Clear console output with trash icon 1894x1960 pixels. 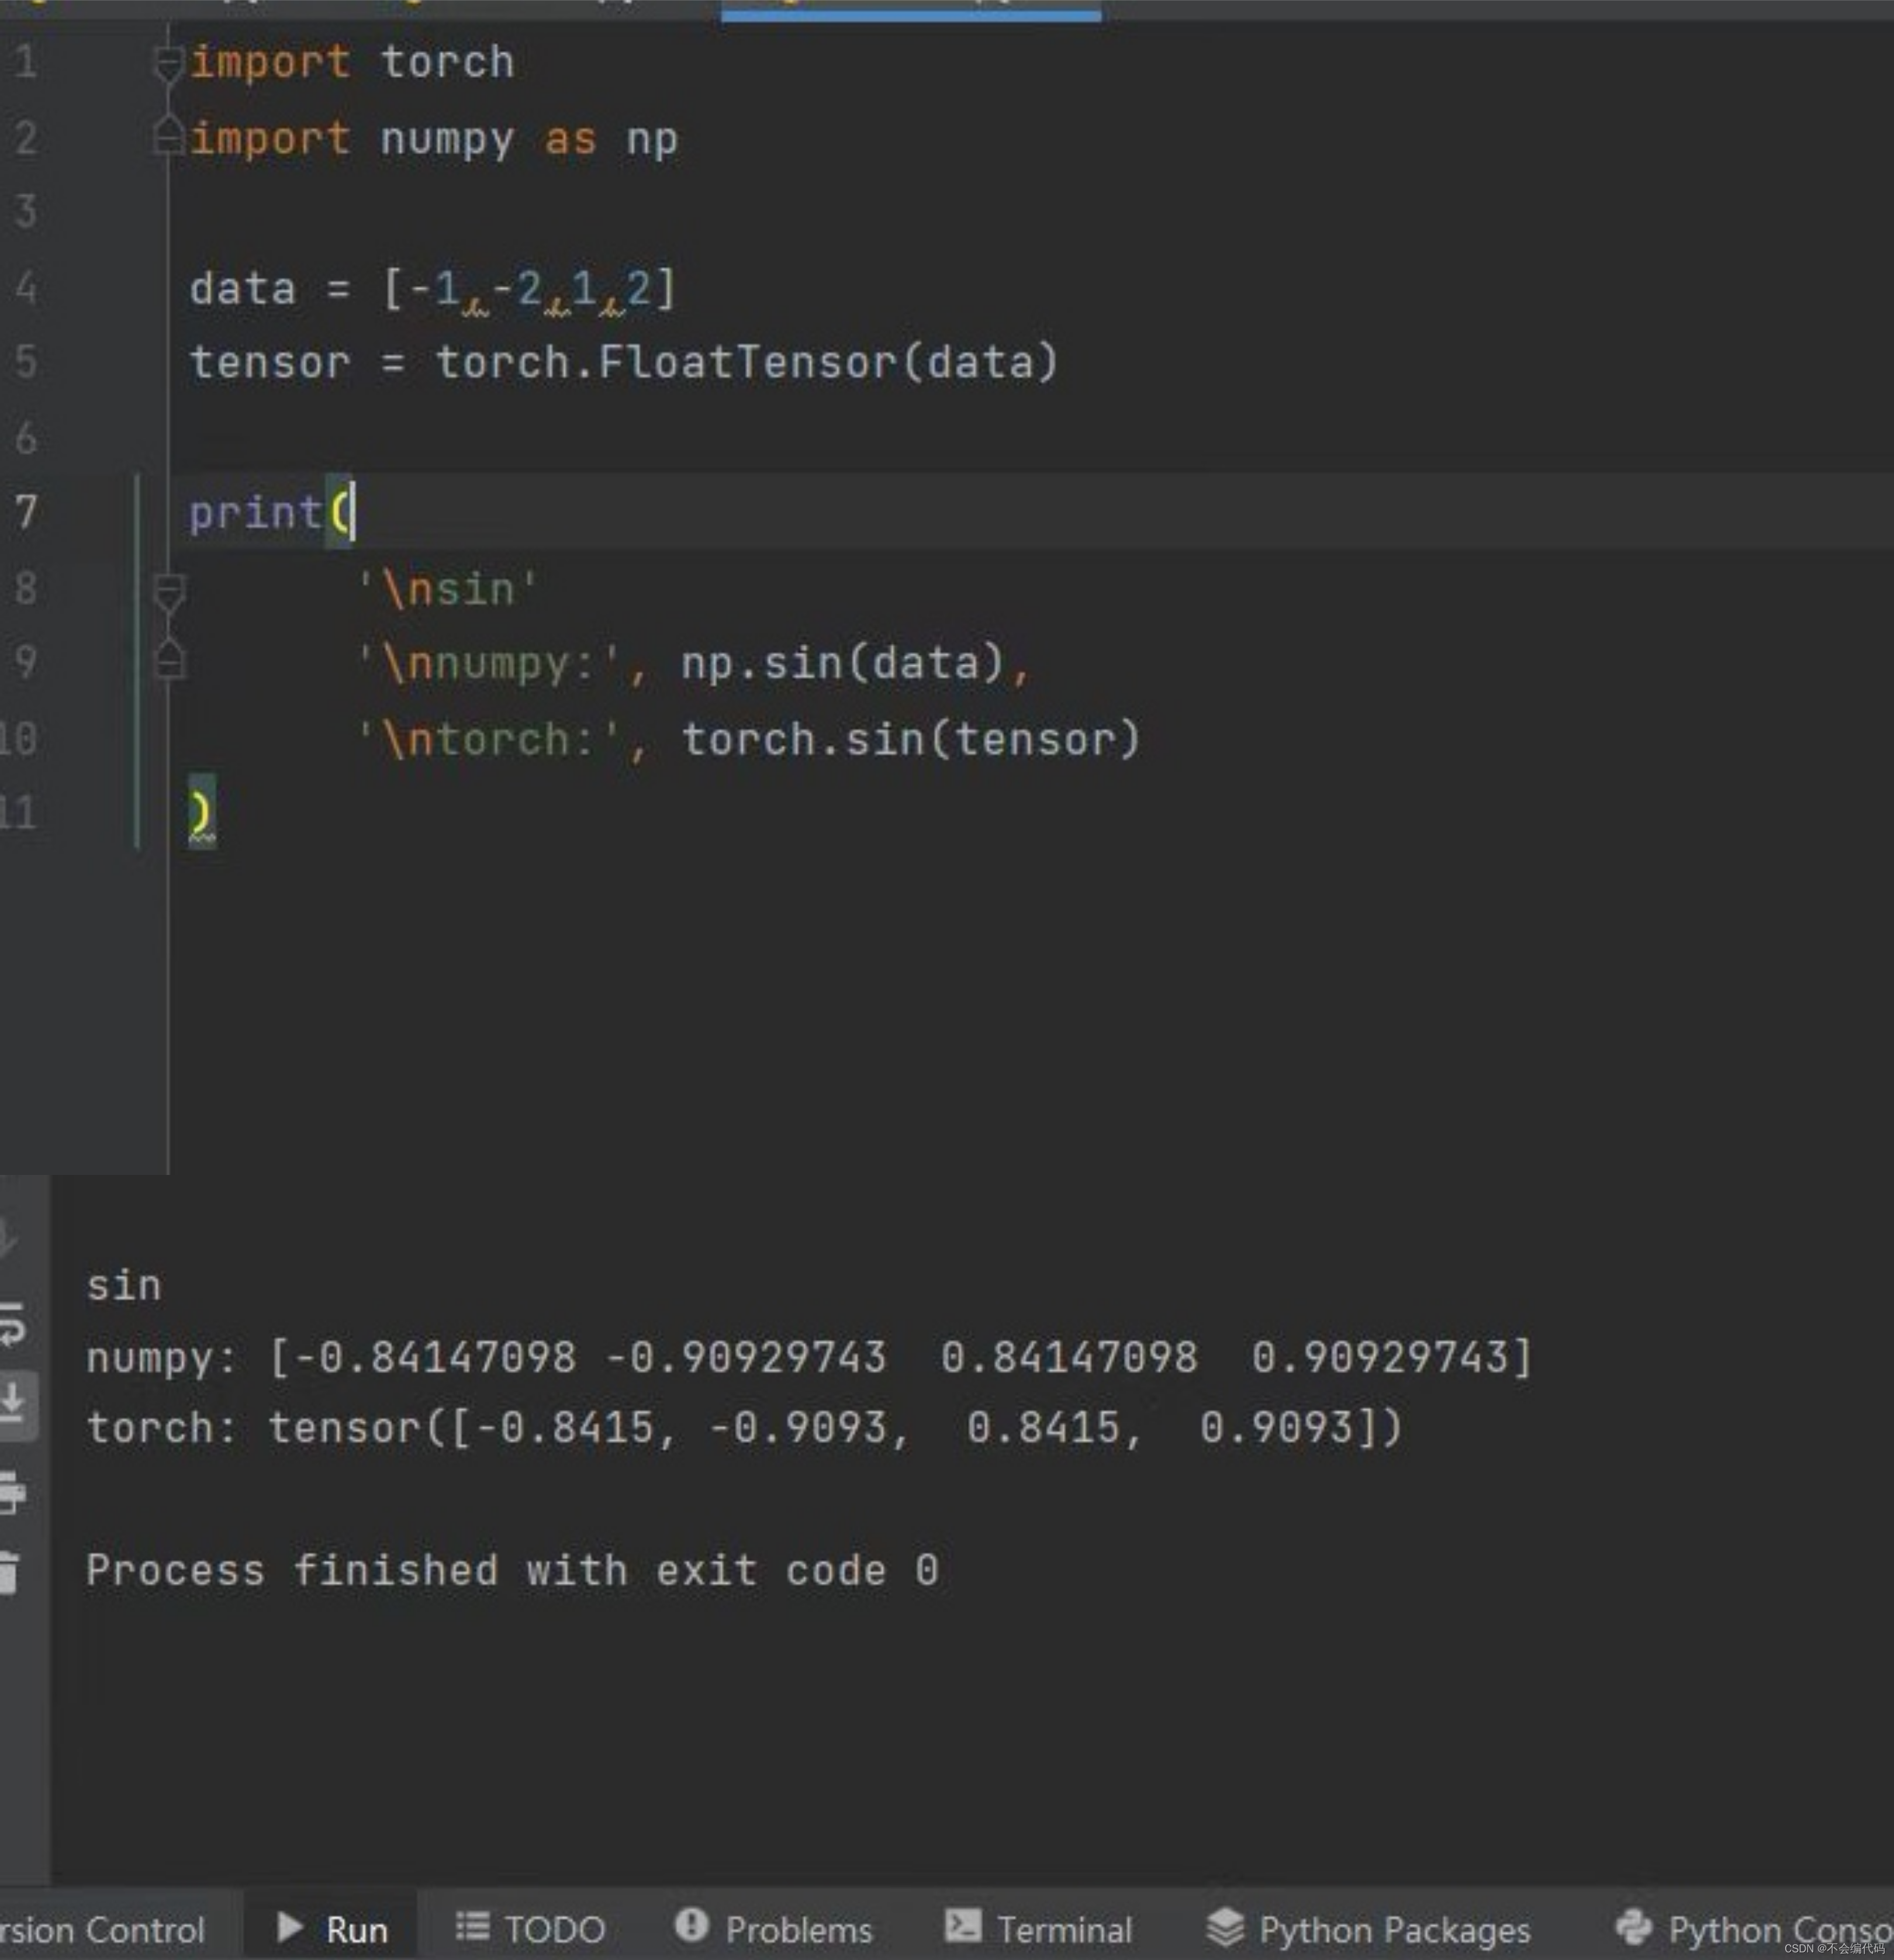[x=10, y=1571]
